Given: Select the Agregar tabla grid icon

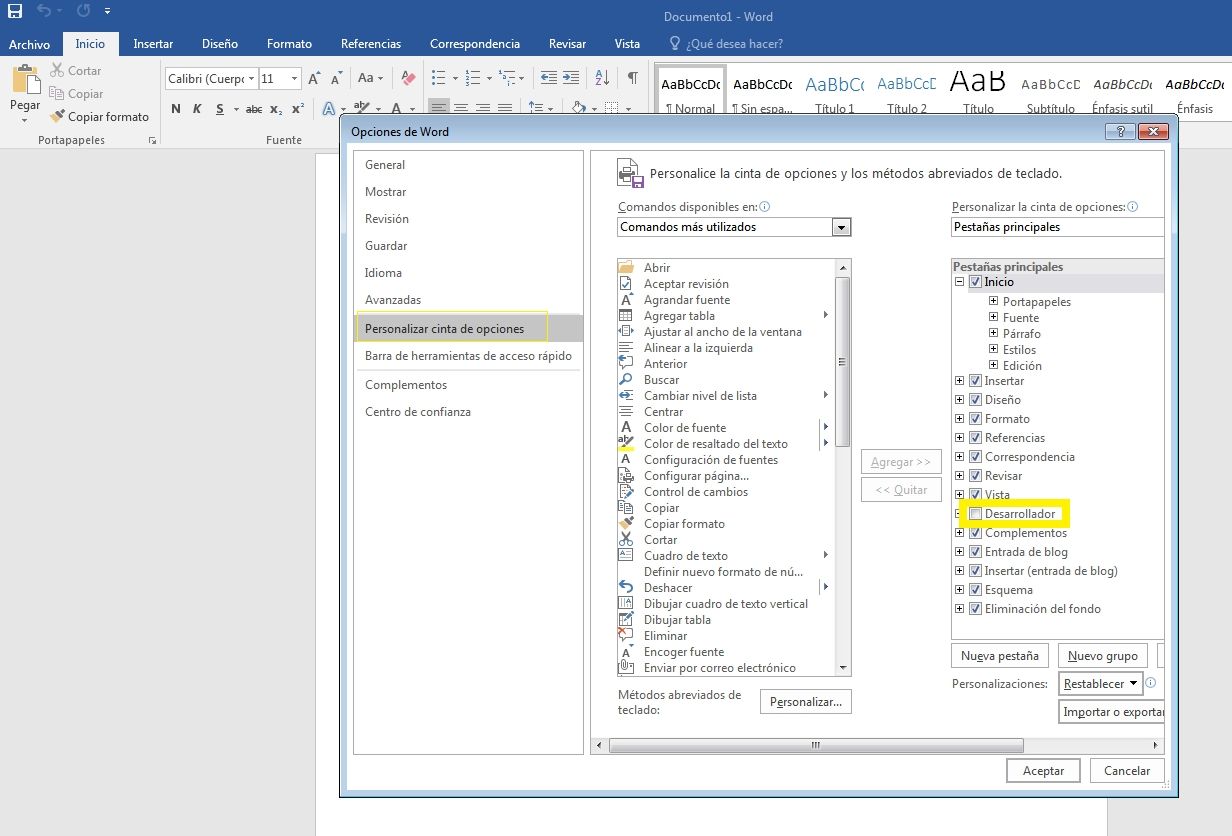Looking at the screenshot, I should click(x=627, y=316).
